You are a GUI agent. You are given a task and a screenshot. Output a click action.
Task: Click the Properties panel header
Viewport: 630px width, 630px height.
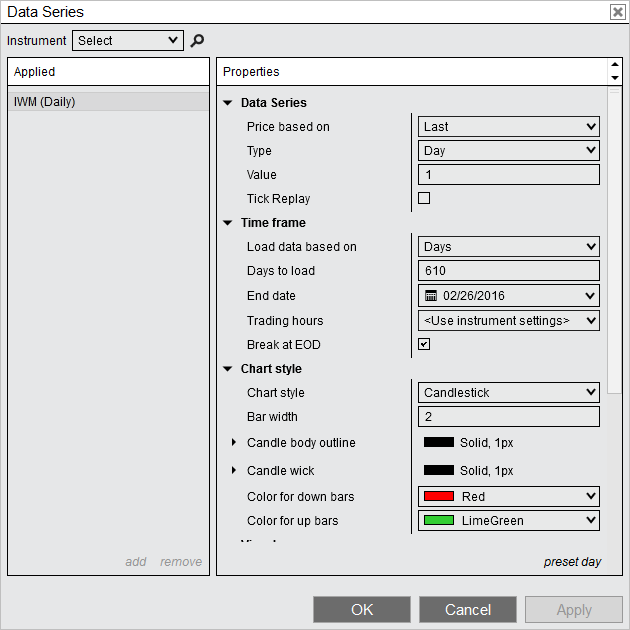tap(412, 72)
